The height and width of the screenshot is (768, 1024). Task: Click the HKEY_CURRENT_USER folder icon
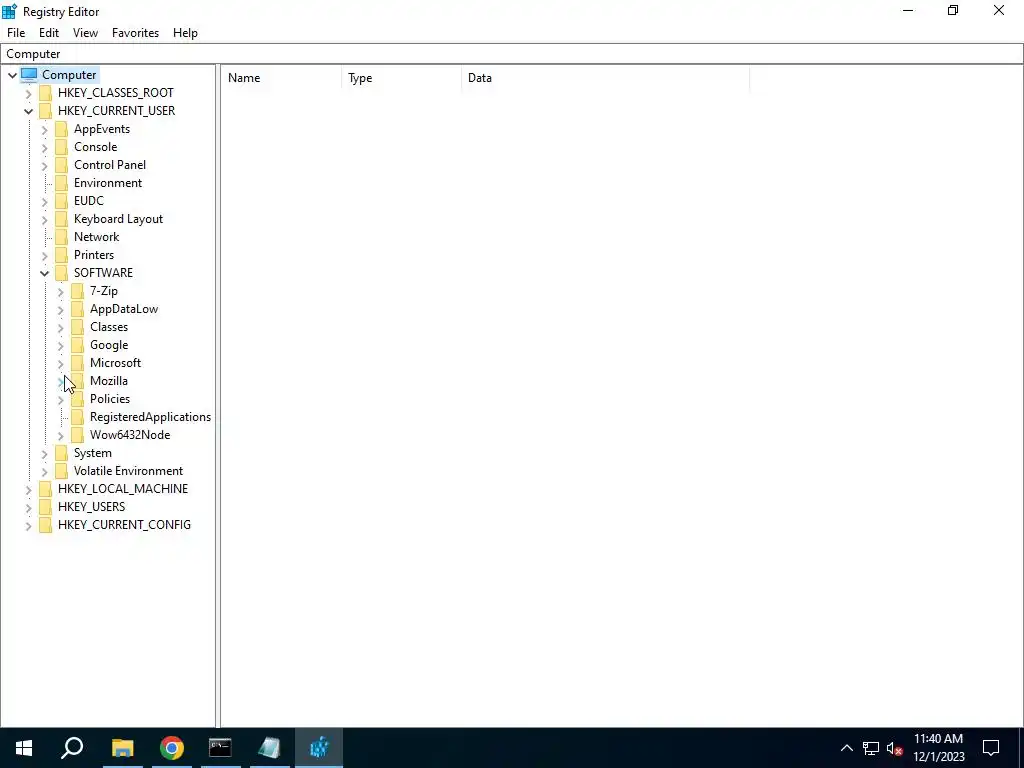point(45,110)
